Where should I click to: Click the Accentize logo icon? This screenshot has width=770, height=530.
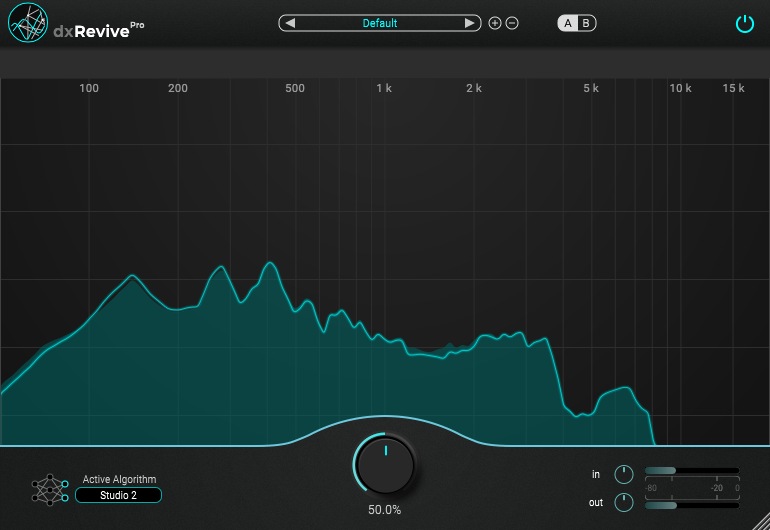pos(28,24)
